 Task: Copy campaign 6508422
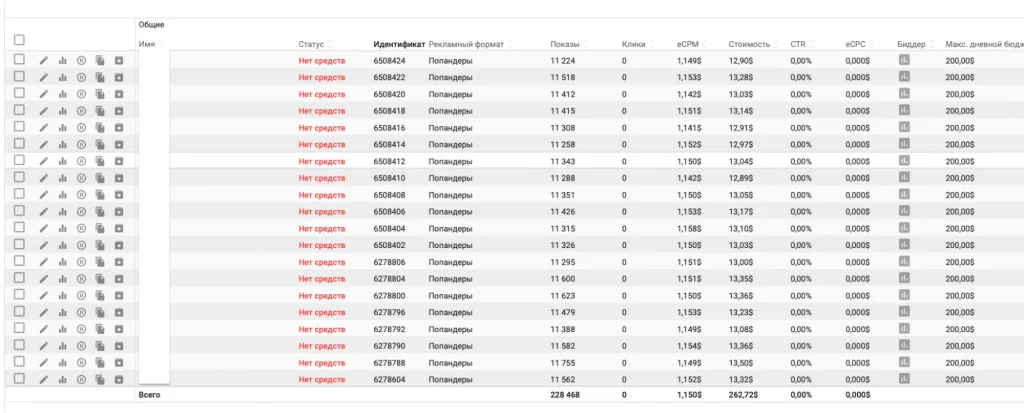[x=100, y=77]
